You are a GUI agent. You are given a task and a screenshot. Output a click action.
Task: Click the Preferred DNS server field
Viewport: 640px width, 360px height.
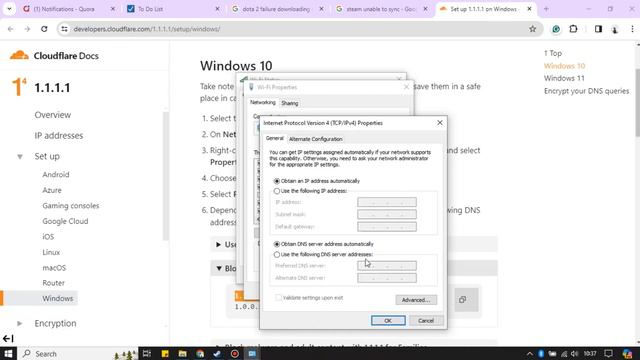coord(387,266)
